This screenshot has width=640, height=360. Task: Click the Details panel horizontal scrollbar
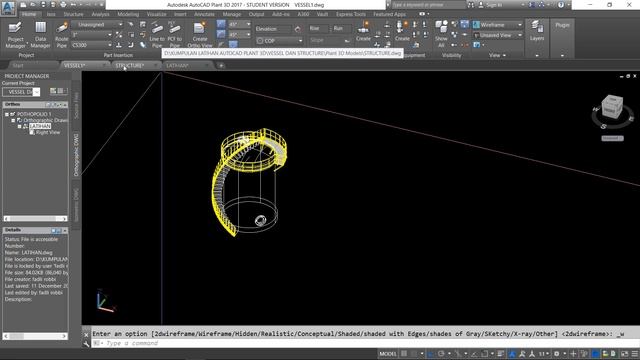pyautogui.click(x=35, y=336)
